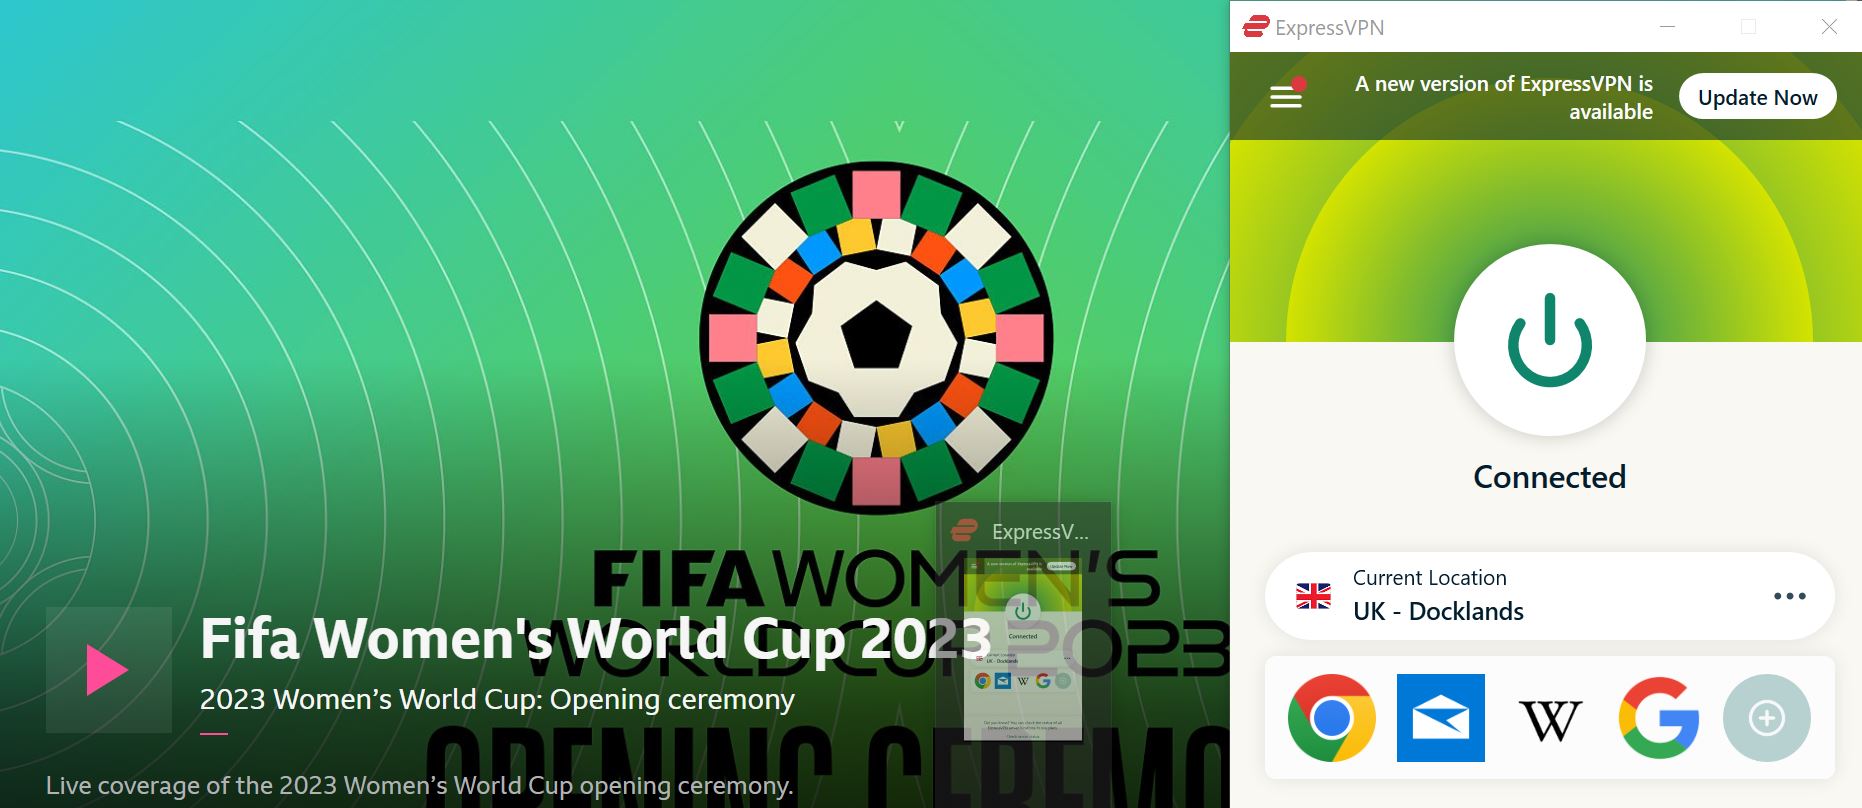Open the Google shortcut

[1658, 718]
